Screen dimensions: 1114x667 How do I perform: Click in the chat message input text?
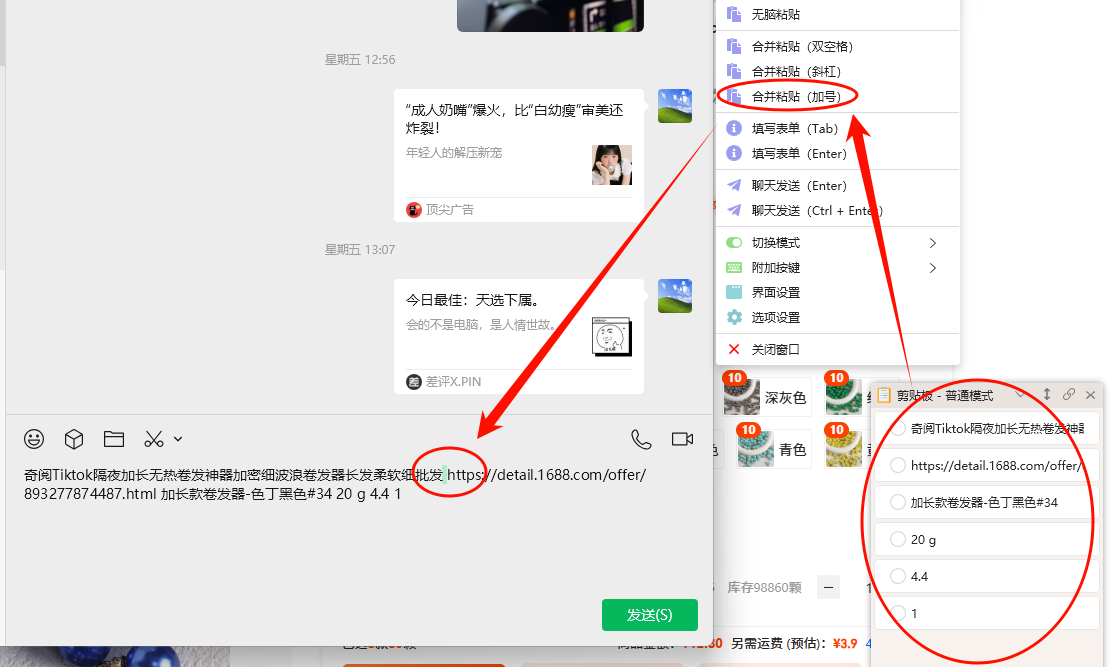335,484
